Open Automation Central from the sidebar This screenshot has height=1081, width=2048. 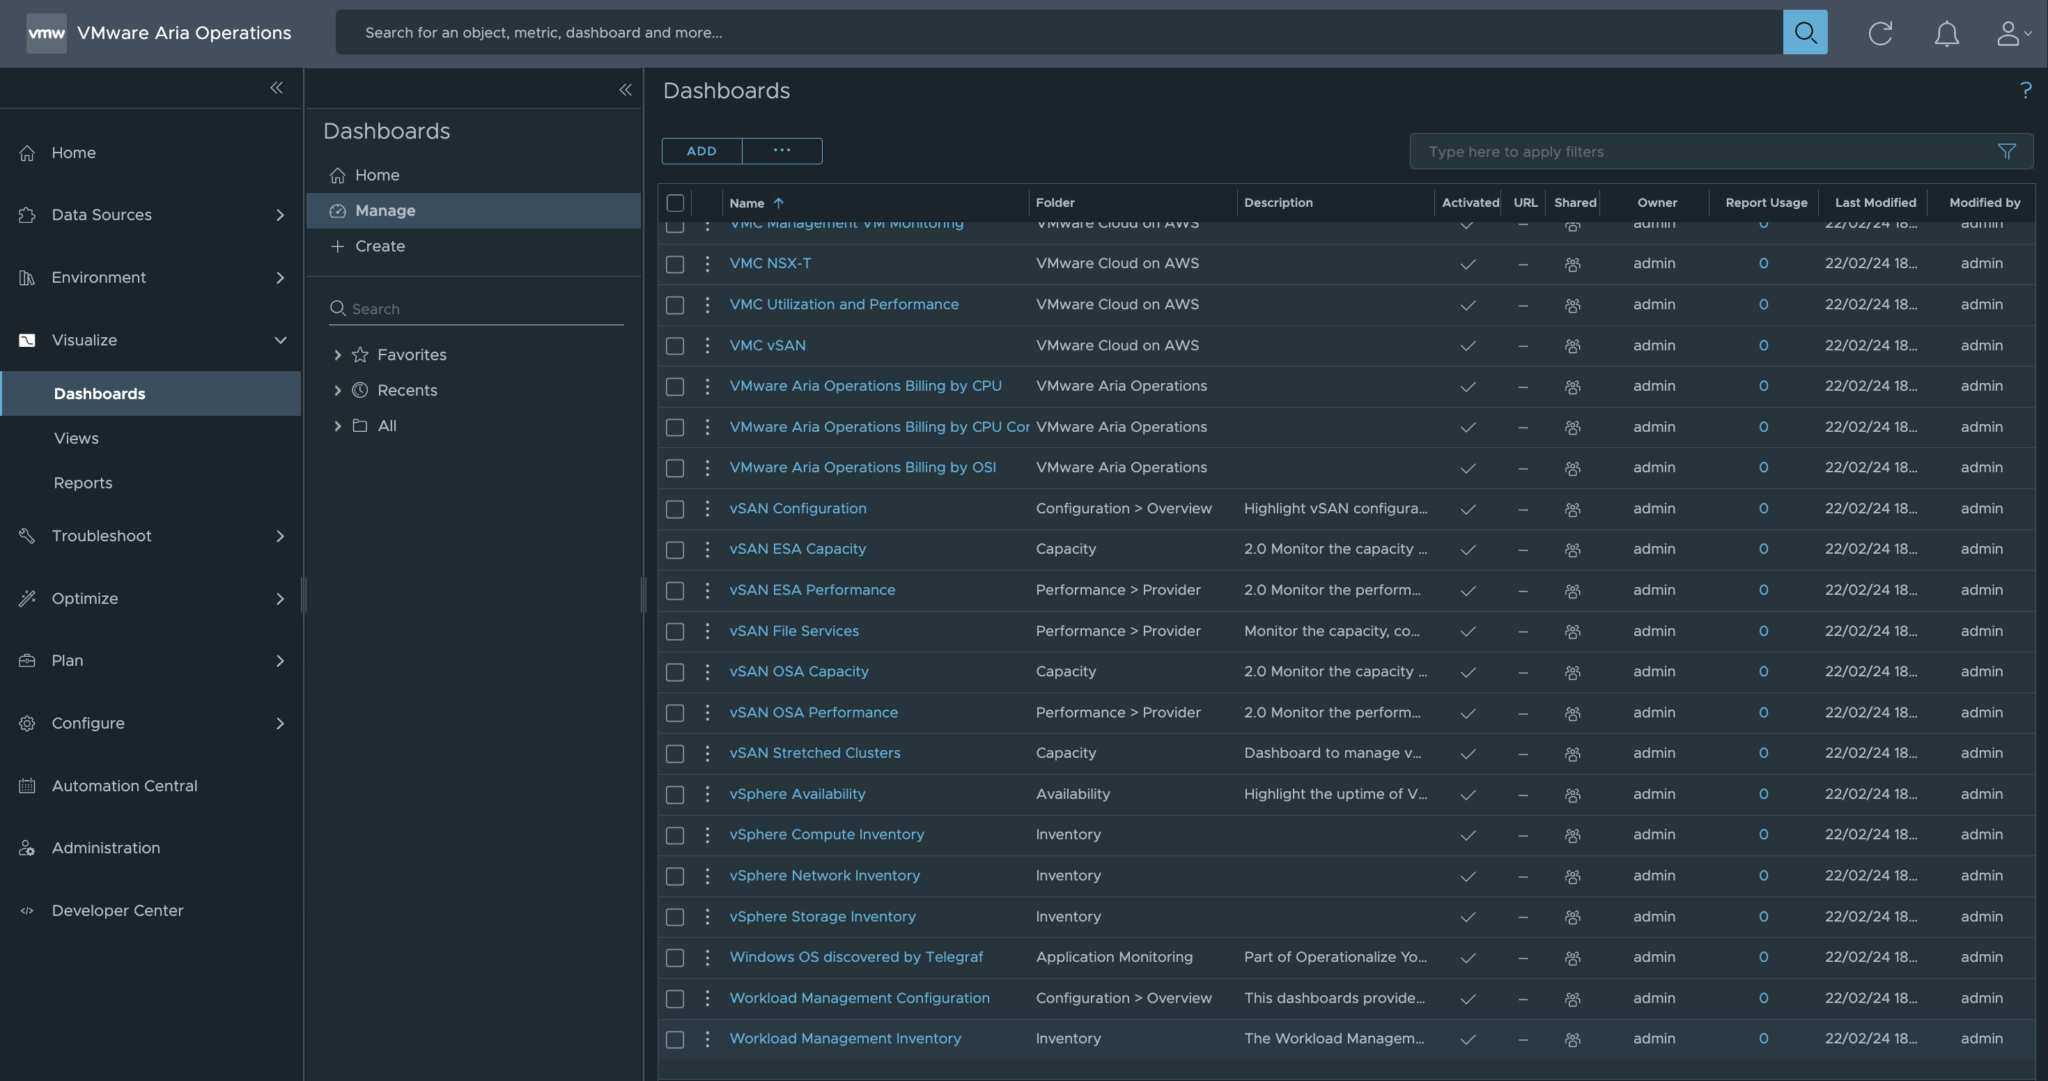(124, 786)
